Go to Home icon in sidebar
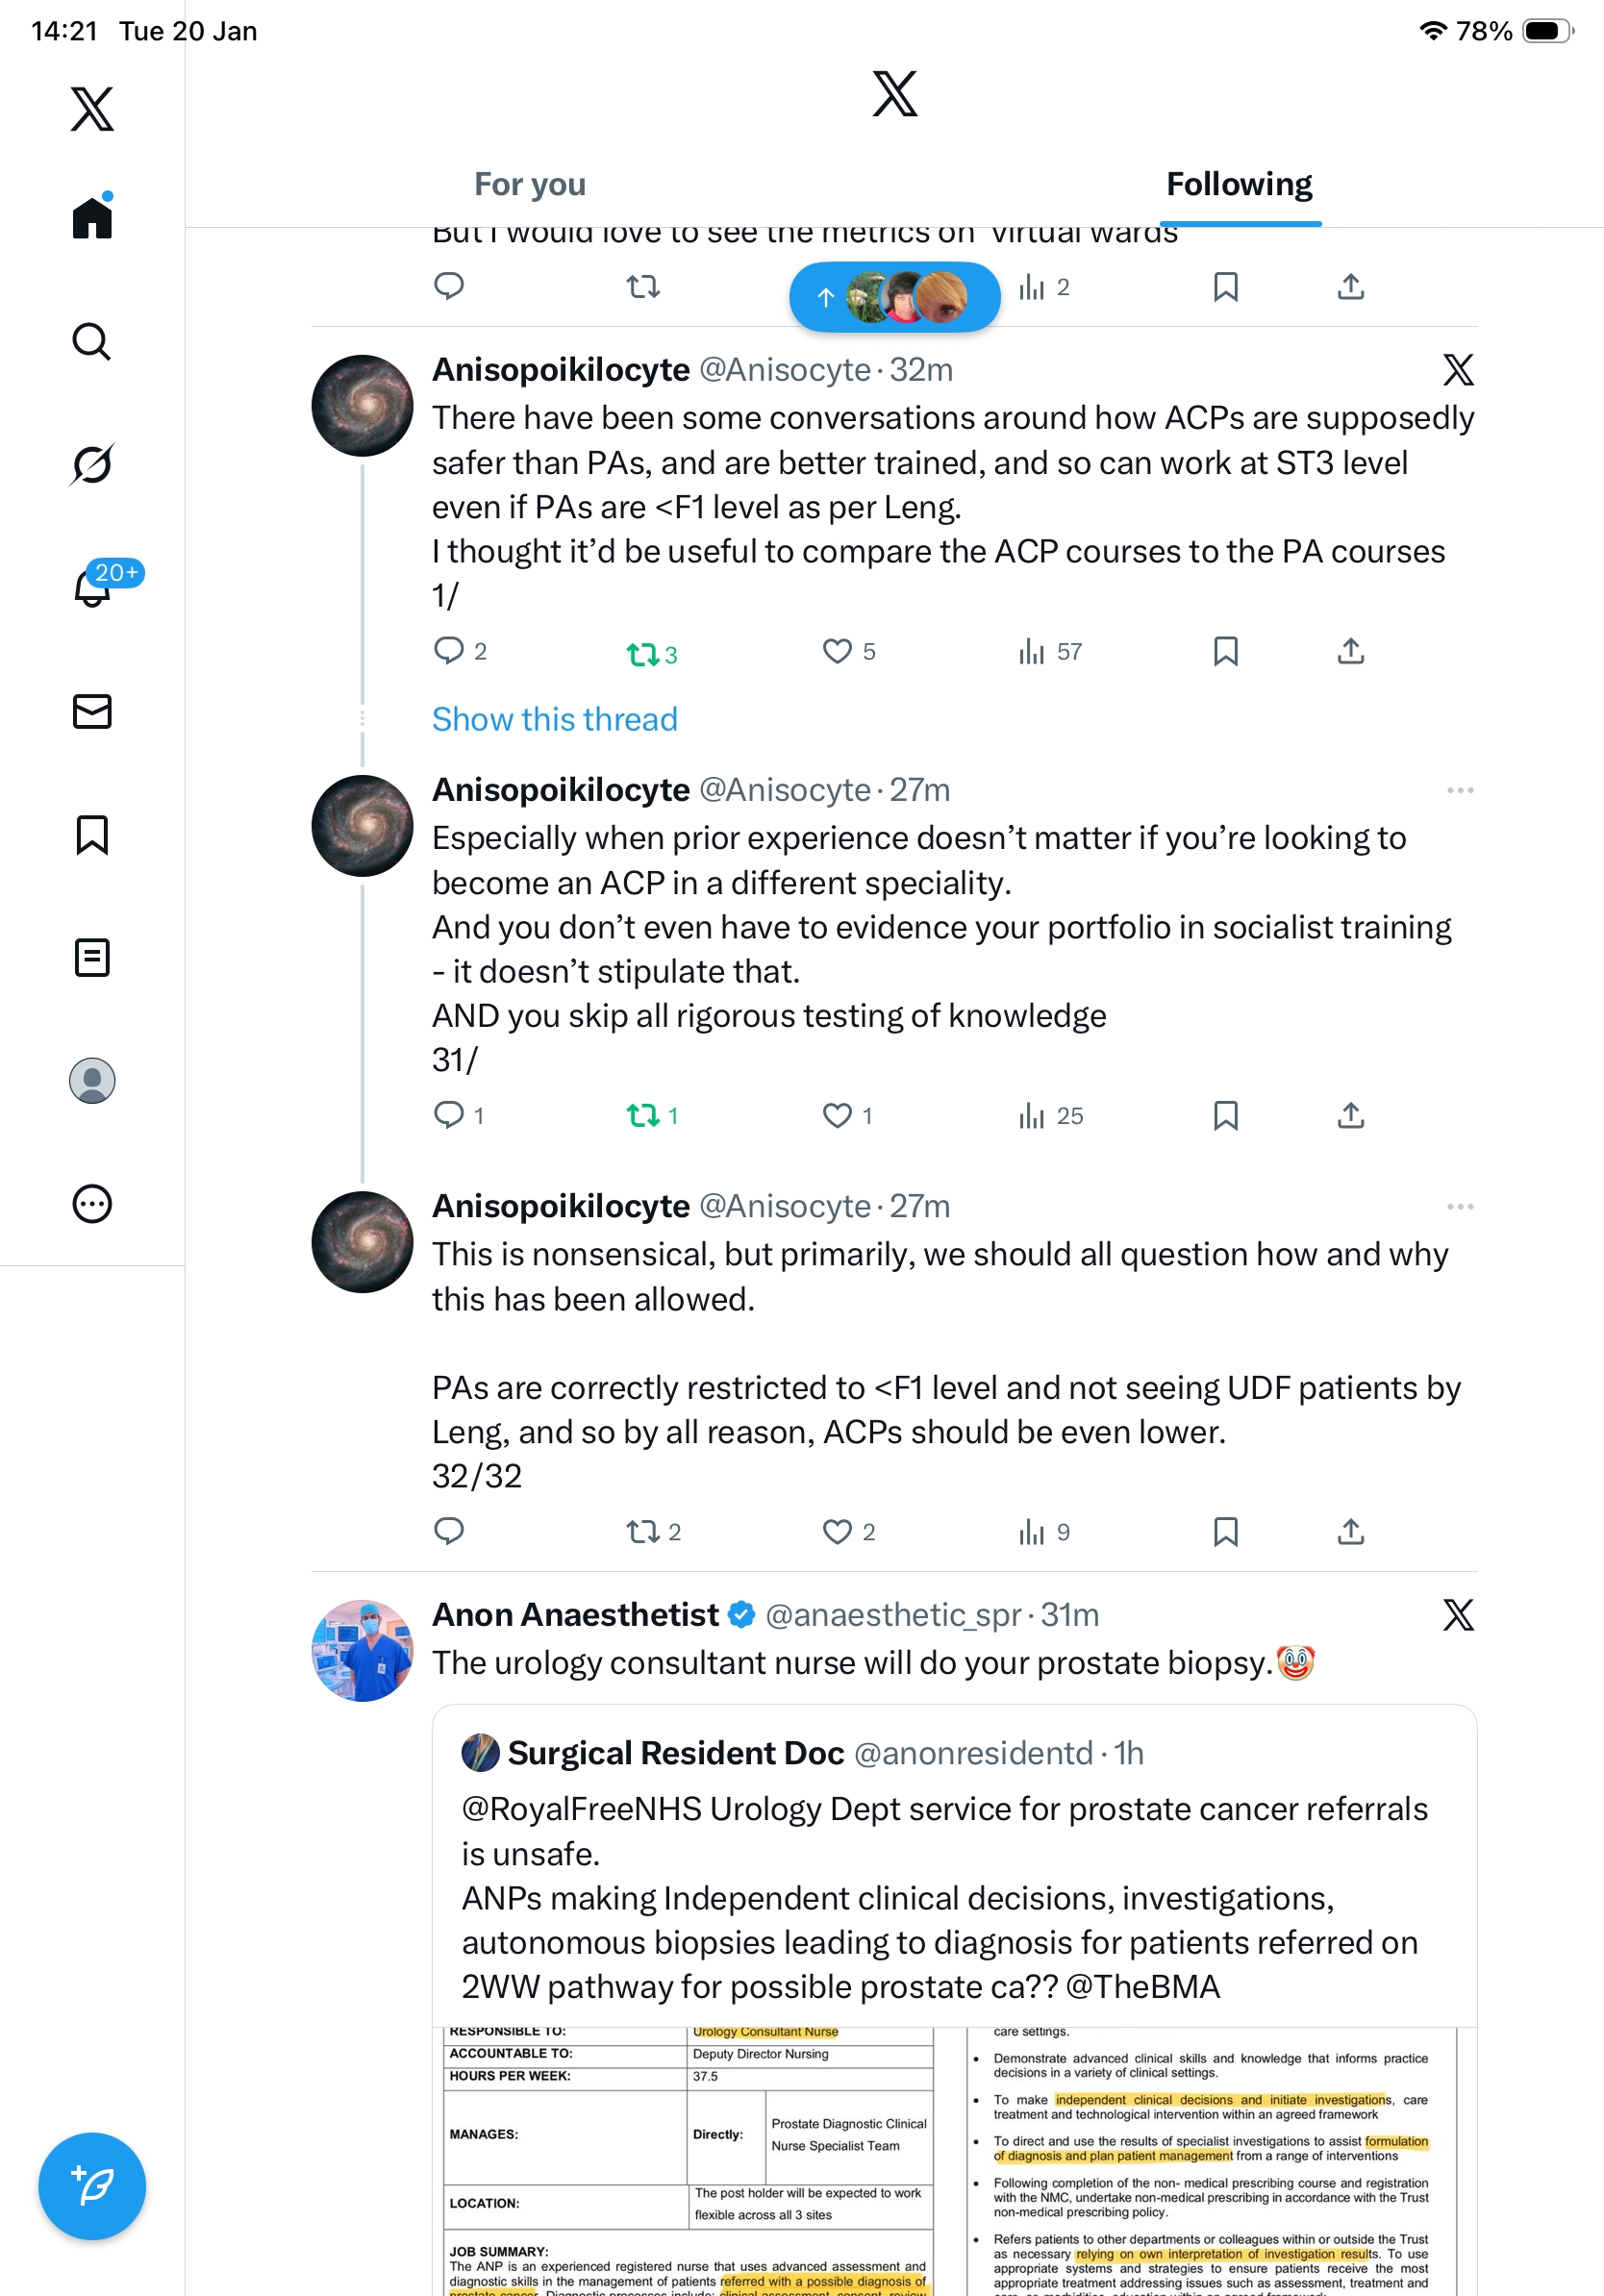 click(92, 217)
